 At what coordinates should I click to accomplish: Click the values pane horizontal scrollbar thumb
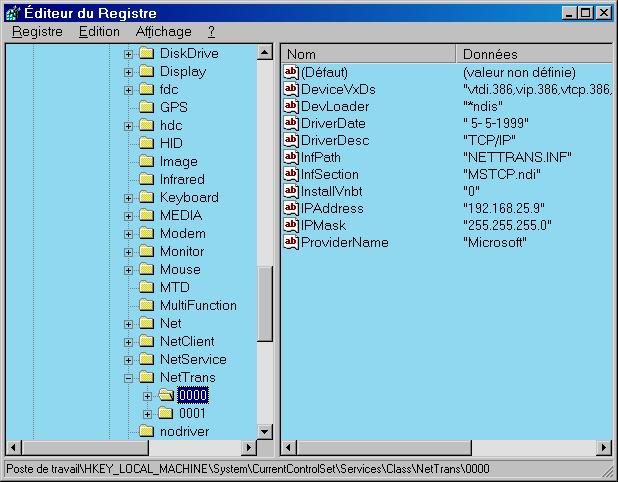384,447
